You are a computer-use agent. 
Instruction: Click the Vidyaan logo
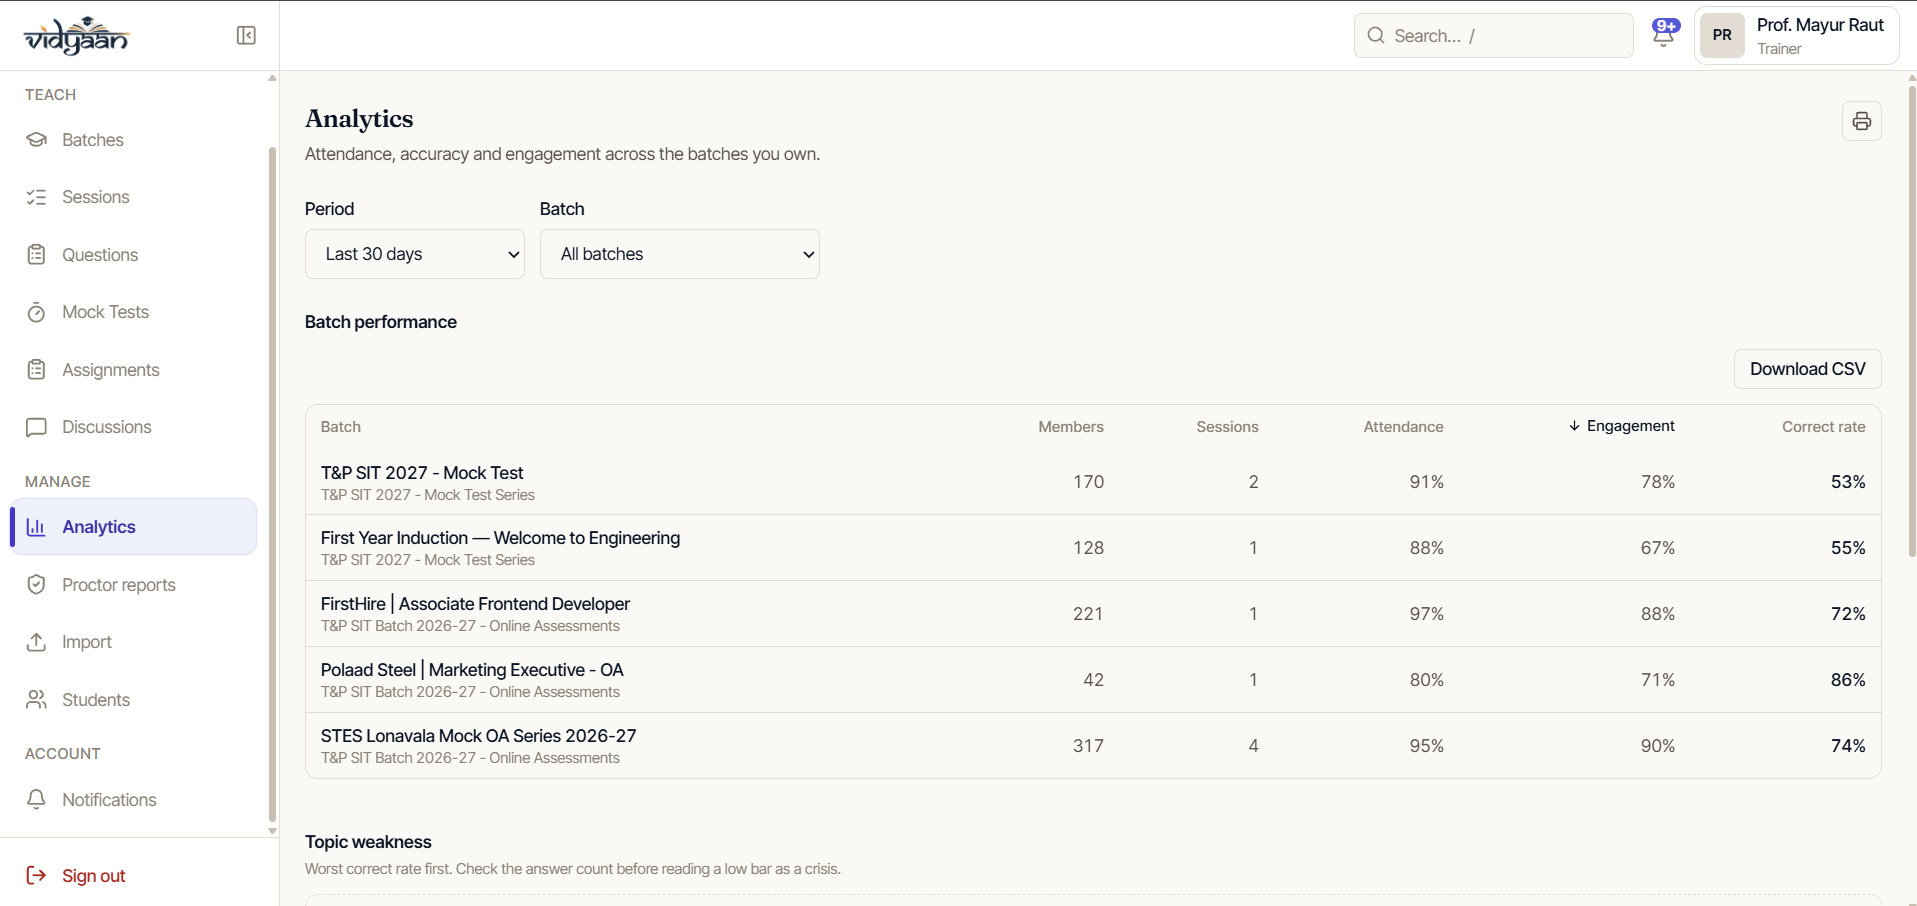77,35
